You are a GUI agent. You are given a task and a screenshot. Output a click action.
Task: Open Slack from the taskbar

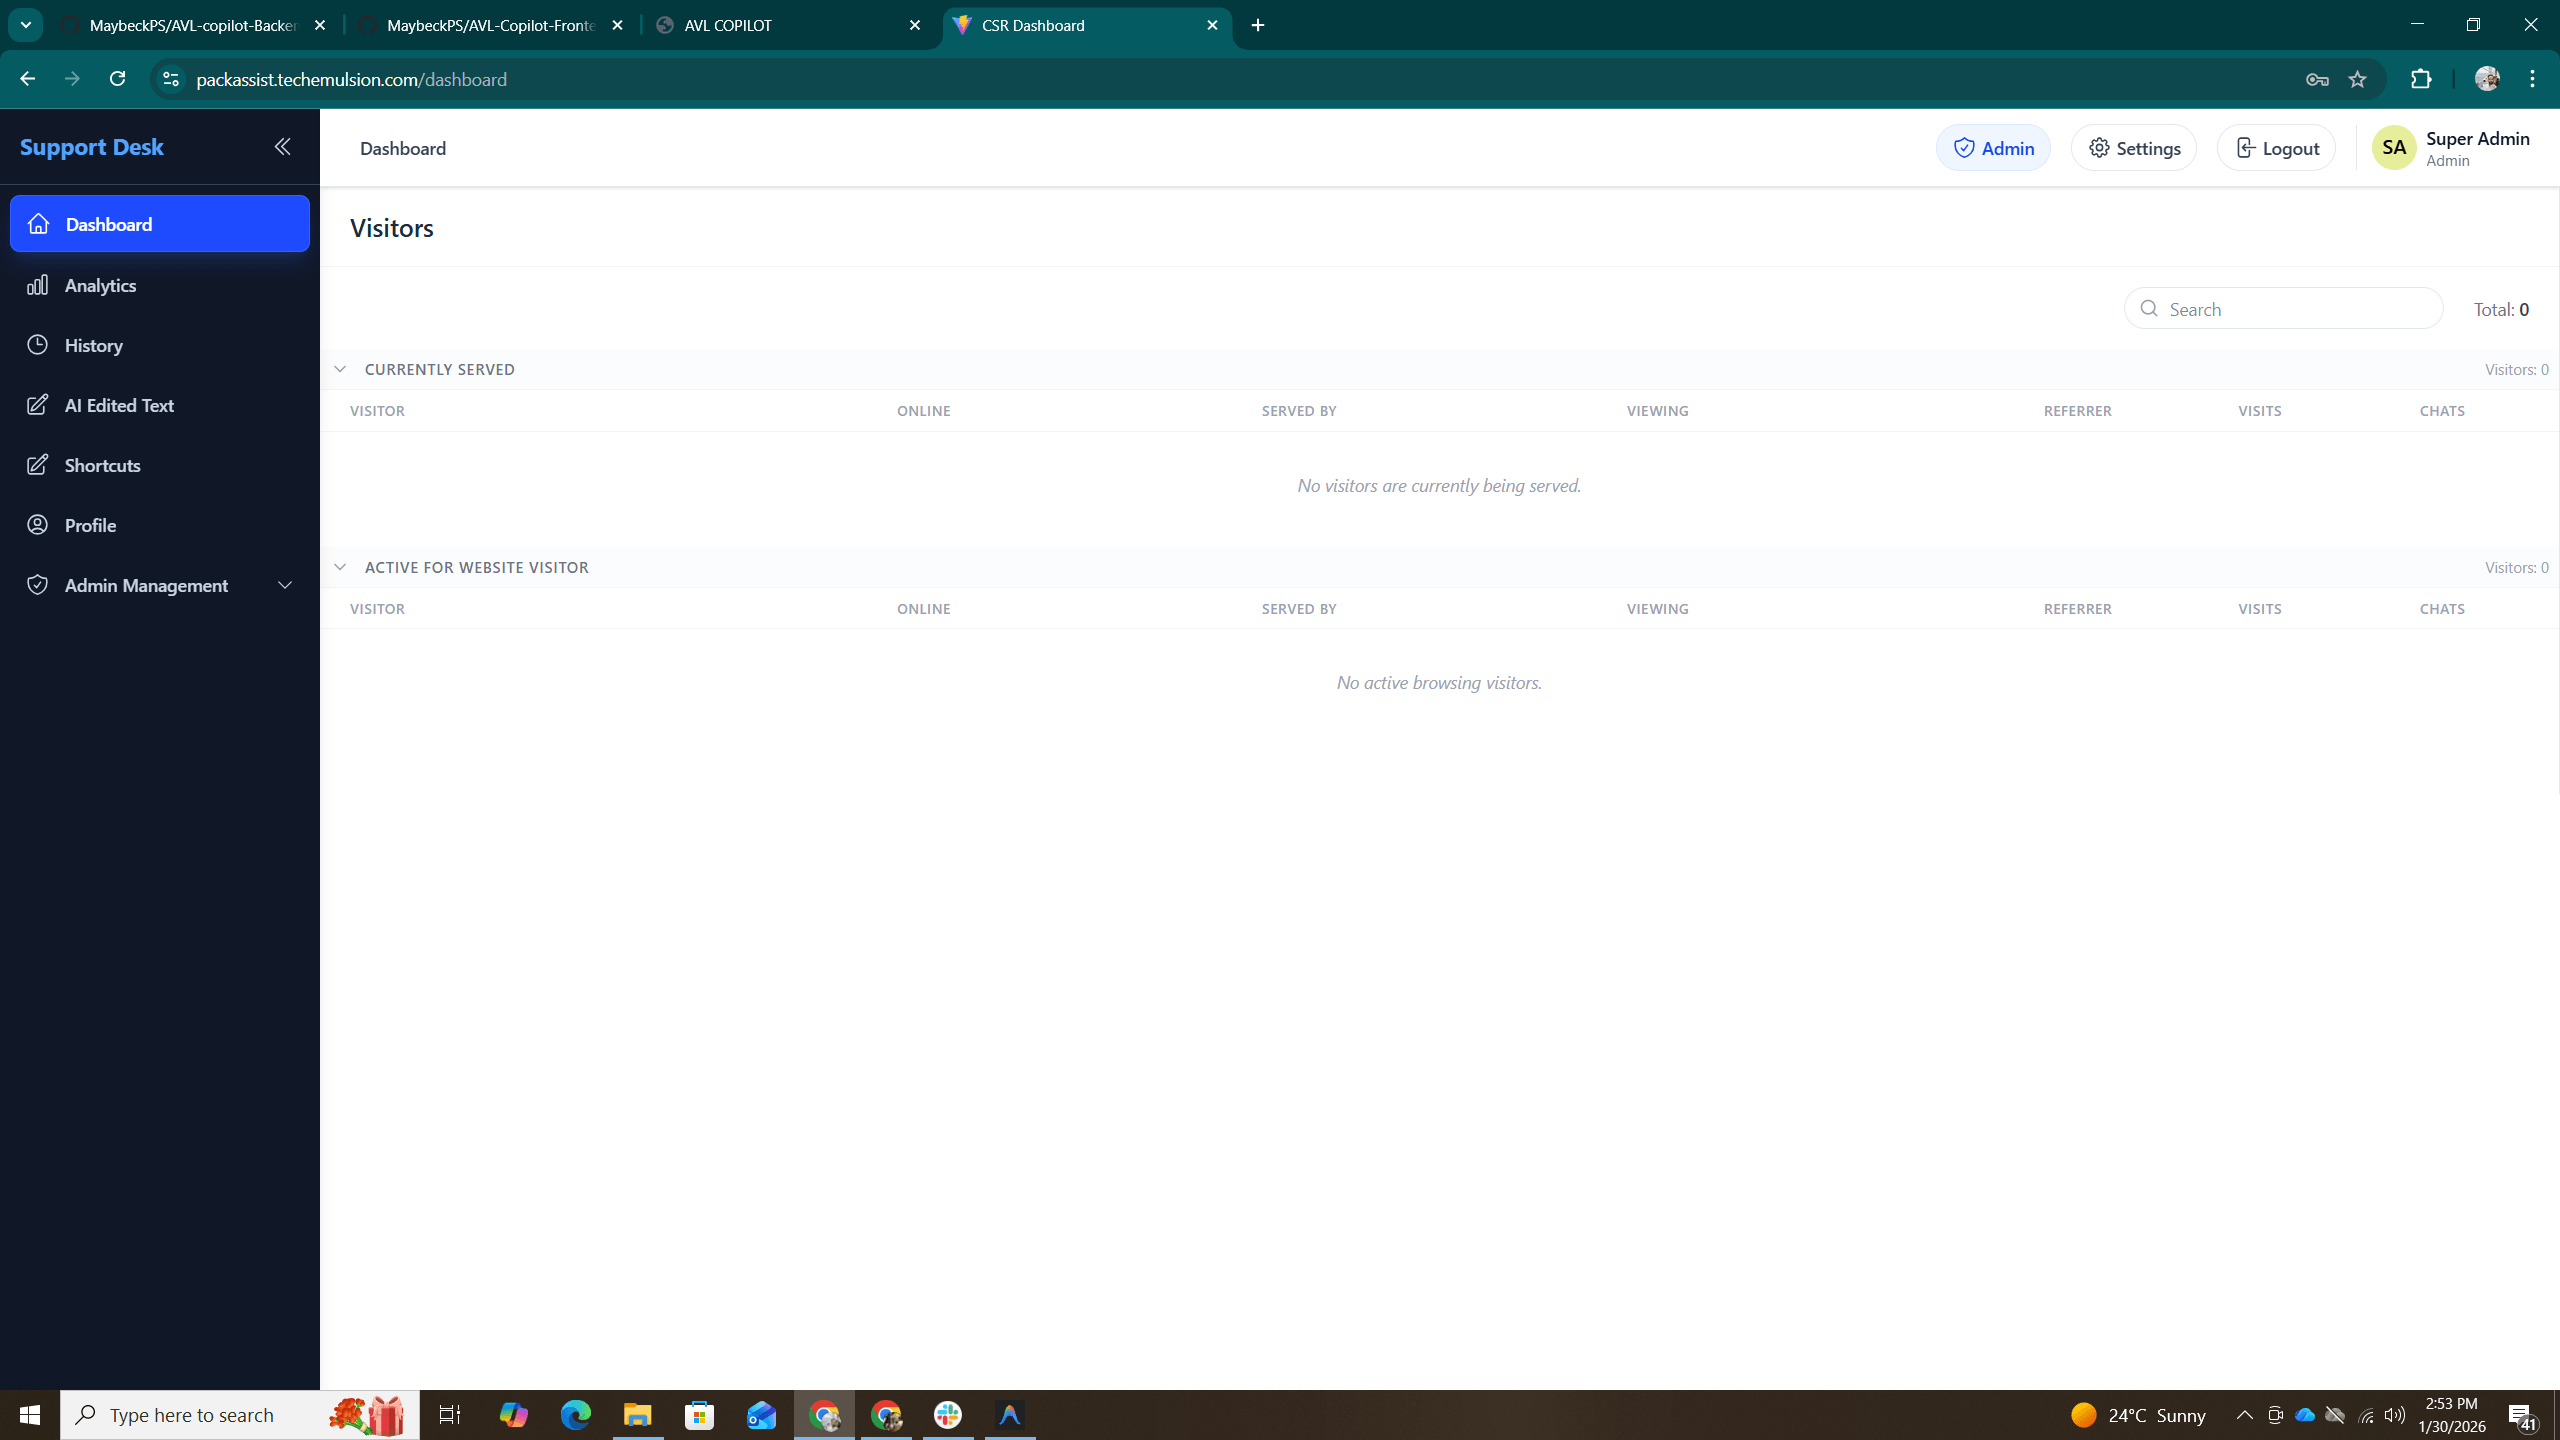click(947, 1414)
